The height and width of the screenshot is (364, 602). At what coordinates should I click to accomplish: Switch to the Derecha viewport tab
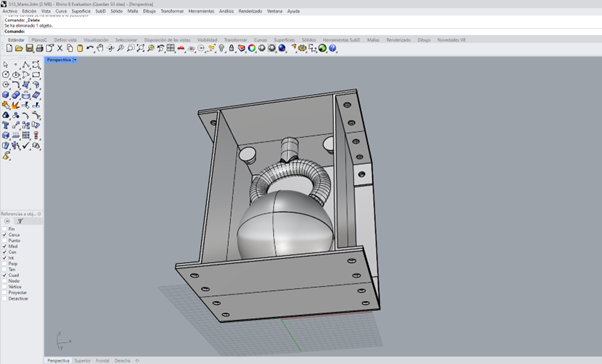tap(122, 361)
